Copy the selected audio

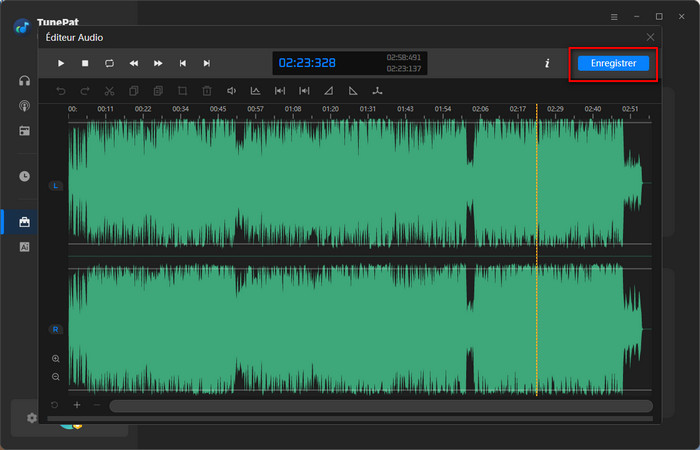(133, 91)
